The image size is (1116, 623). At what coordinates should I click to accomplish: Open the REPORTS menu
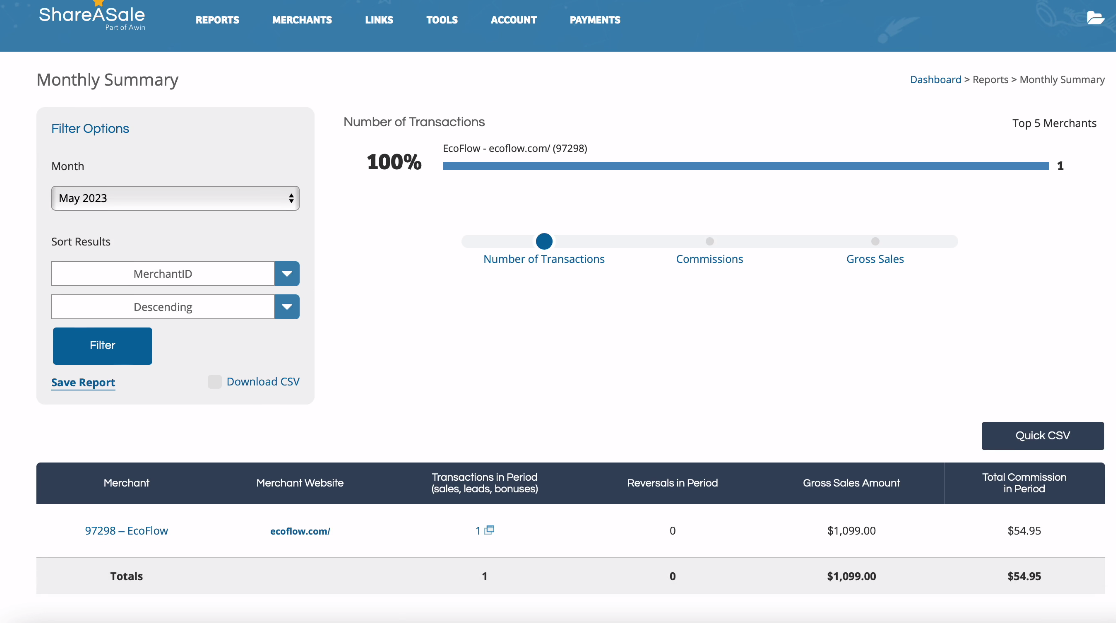(217, 20)
